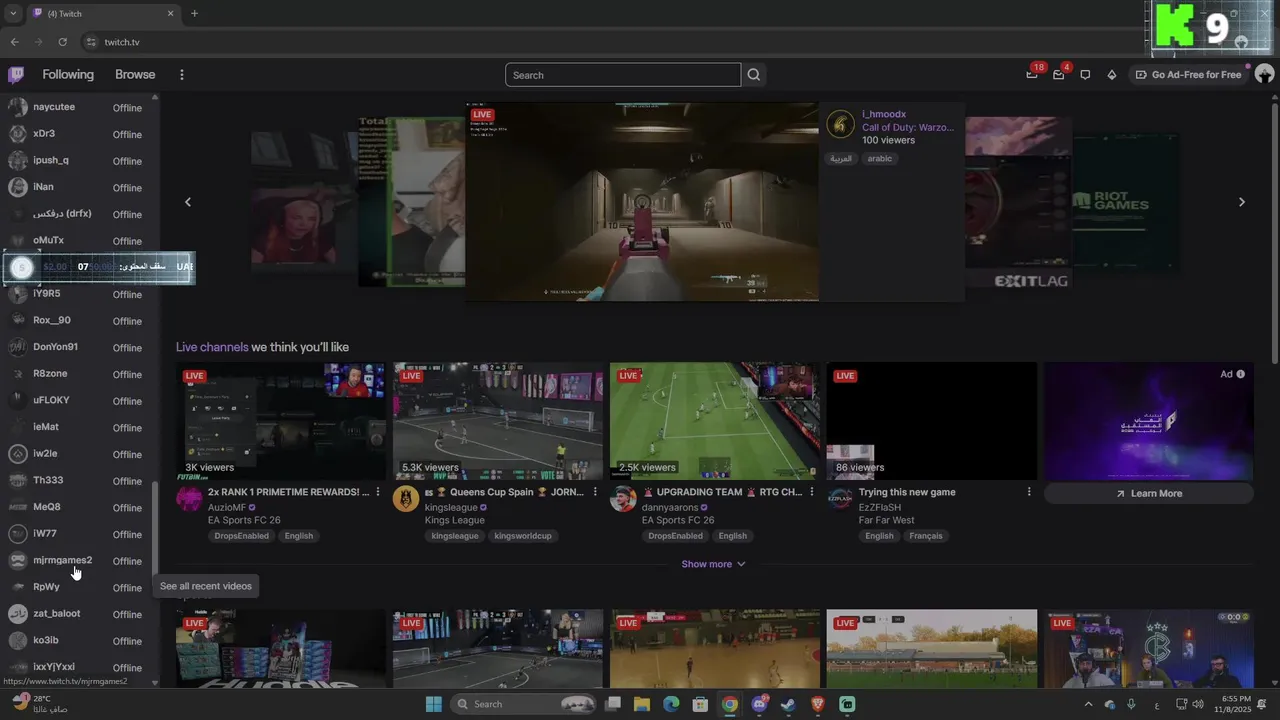The height and width of the screenshot is (720, 1280).
Task: Click the Get Bits diamond icon
Action: (x=1111, y=75)
